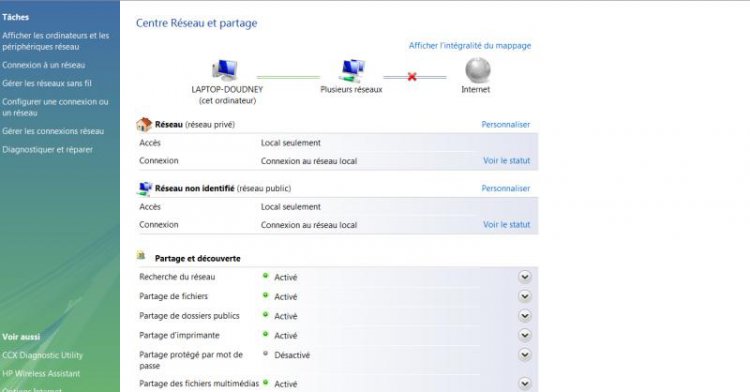Open Connexion à un réseau task
The width and height of the screenshot is (750, 392).
44,65
